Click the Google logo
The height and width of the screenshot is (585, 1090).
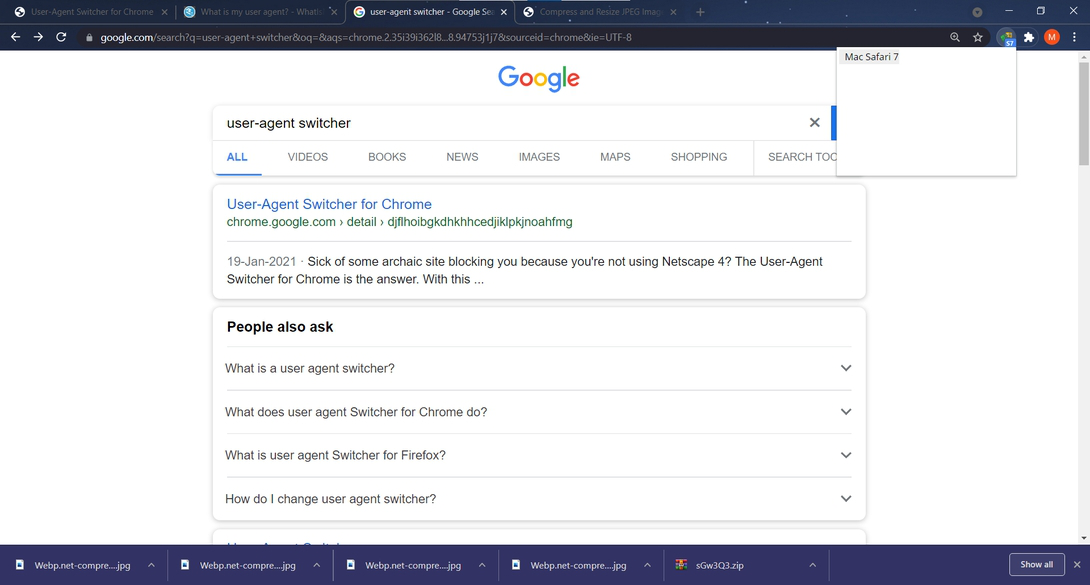point(539,78)
